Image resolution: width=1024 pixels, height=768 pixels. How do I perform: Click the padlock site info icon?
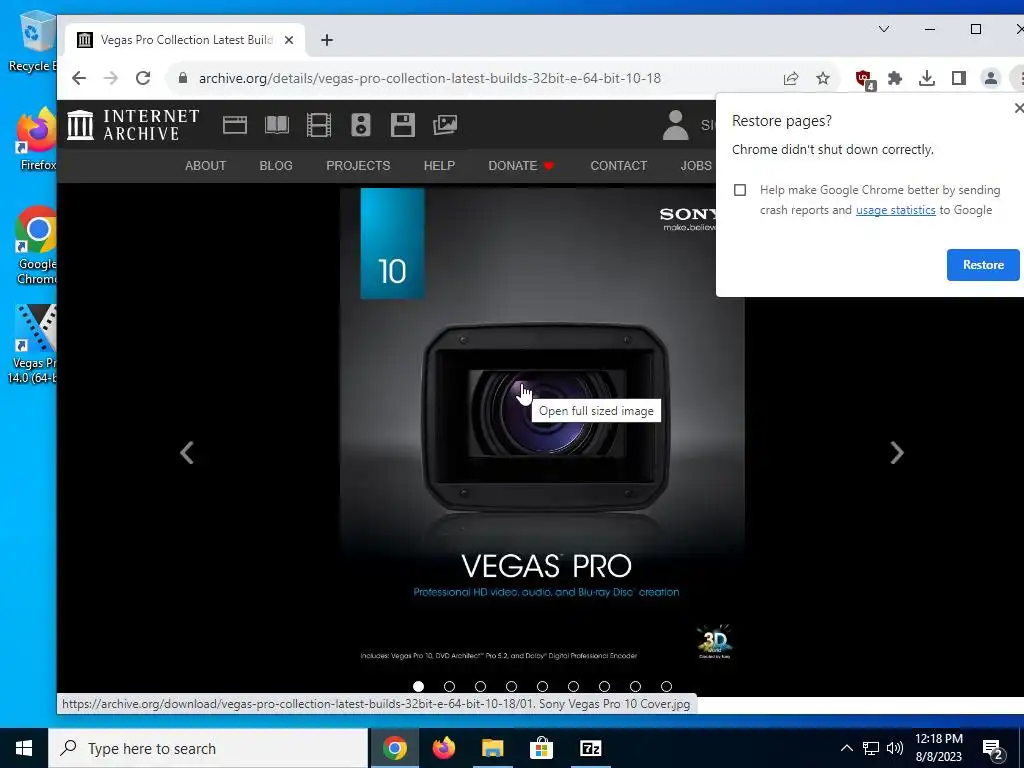[x=184, y=78]
